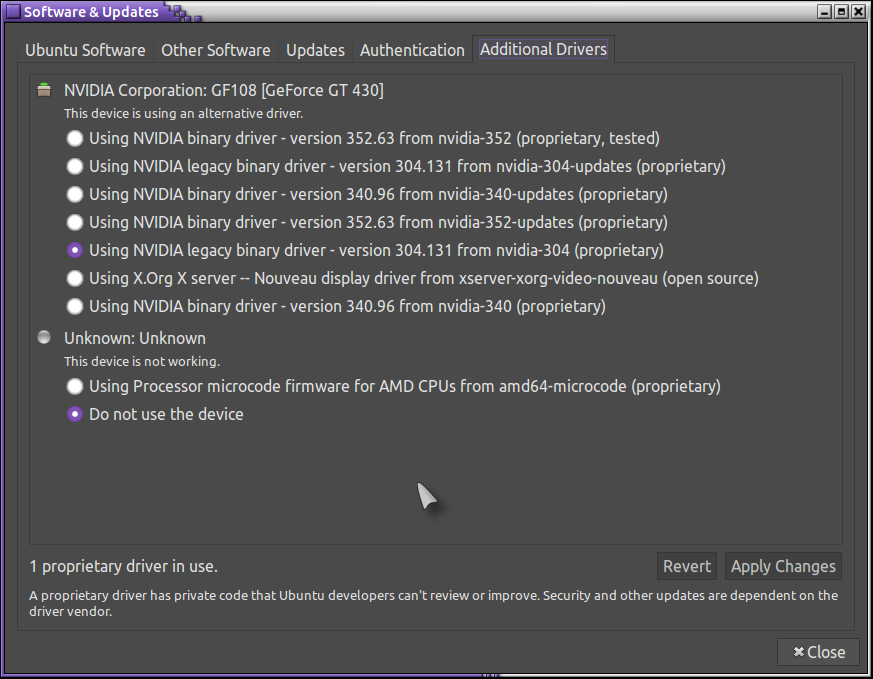The width and height of the screenshot is (873, 679).
Task: Select legacy driver 304.131 from nvidia-304 radio
Action: [x=365, y=250]
